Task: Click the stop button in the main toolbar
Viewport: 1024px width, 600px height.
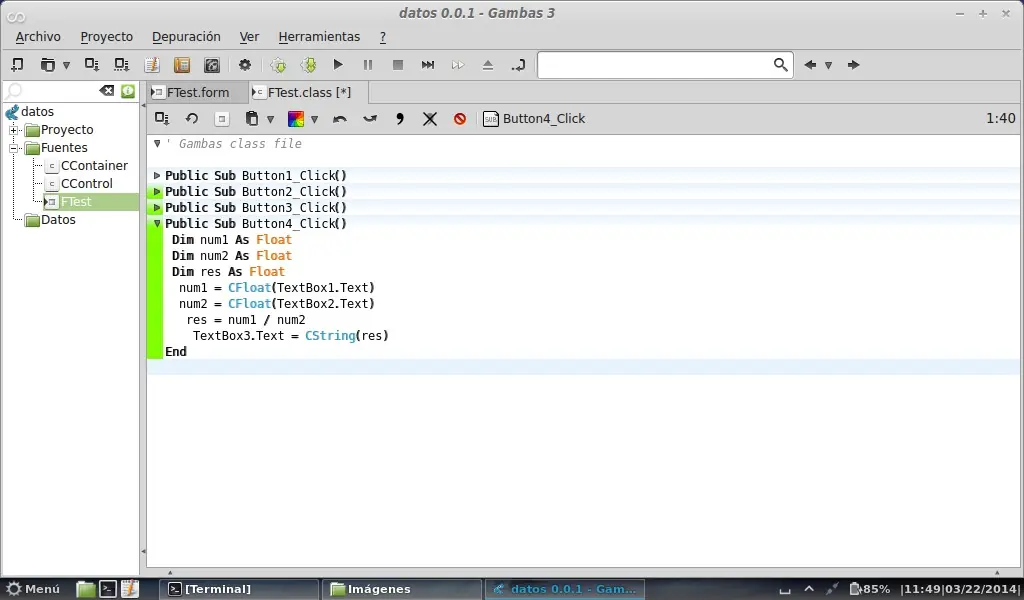Action: point(398,65)
